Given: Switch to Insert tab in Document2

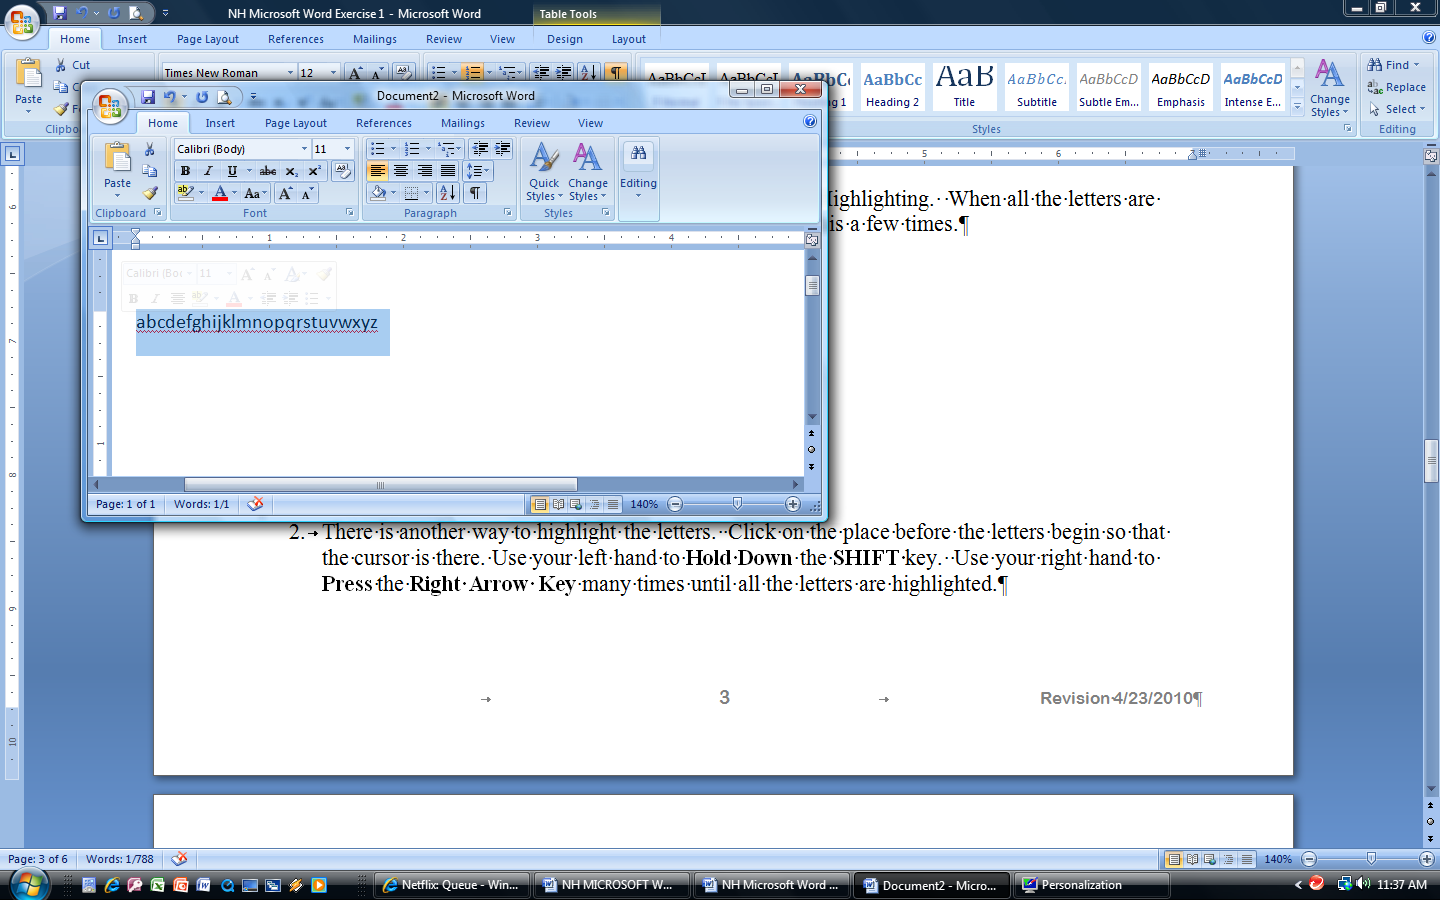Looking at the screenshot, I should click(x=220, y=123).
